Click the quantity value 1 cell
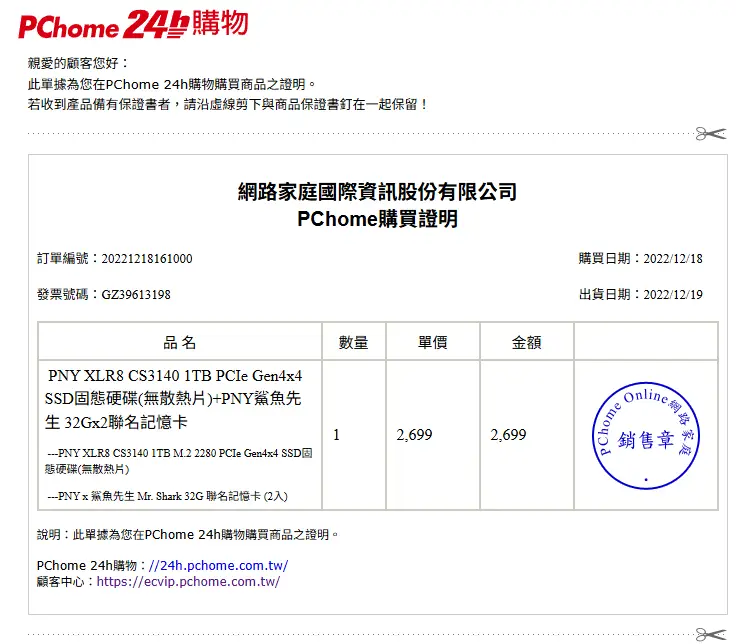 pos(337,435)
